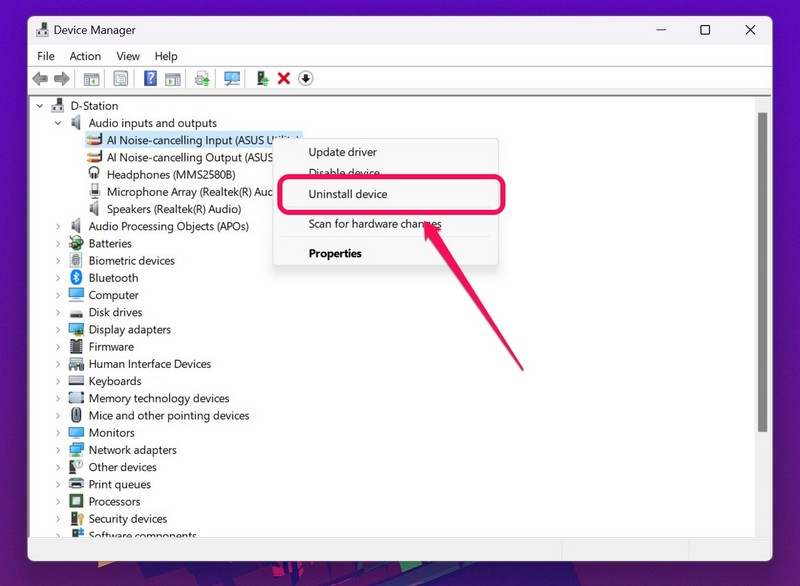Screen dimensions: 800x586
Task: Click the Back arrow toolbar icon
Action: [x=40, y=79]
